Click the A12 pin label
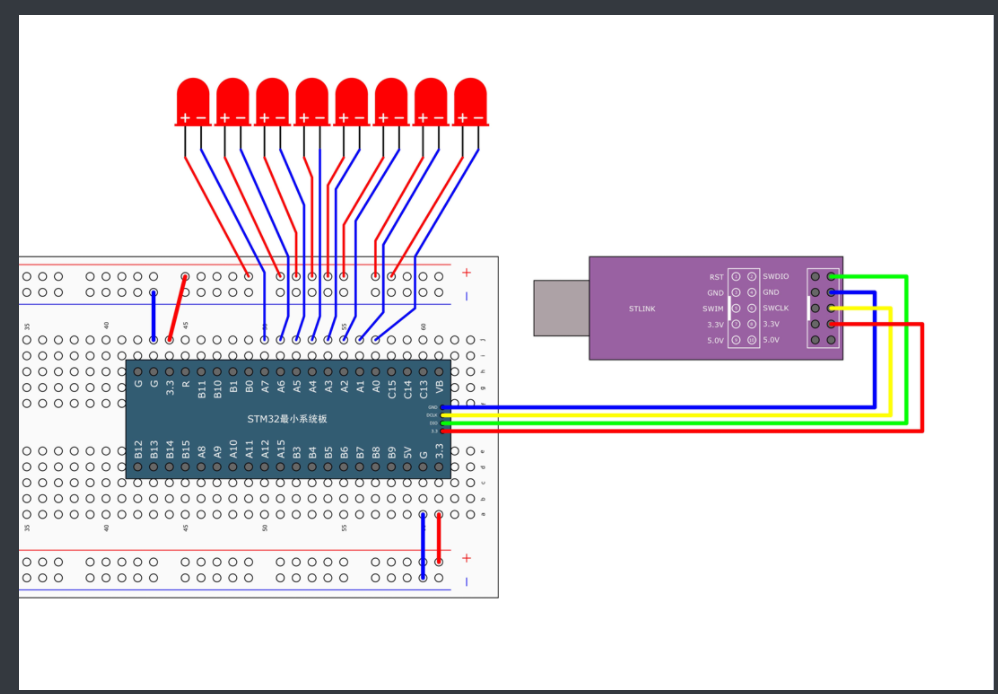 coord(265,450)
